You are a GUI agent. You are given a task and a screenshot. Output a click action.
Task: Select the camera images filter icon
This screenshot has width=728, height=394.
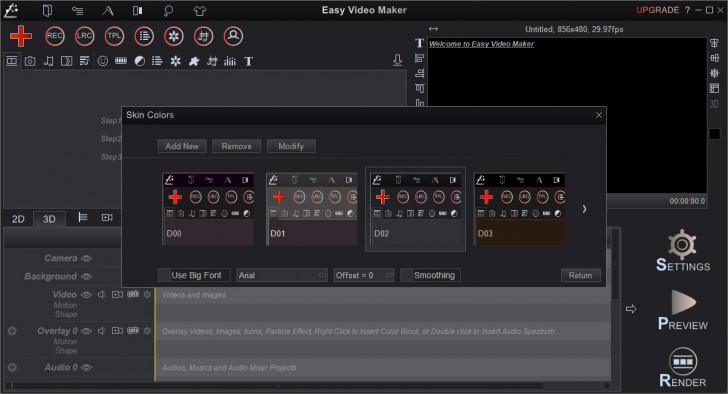point(30,61)
